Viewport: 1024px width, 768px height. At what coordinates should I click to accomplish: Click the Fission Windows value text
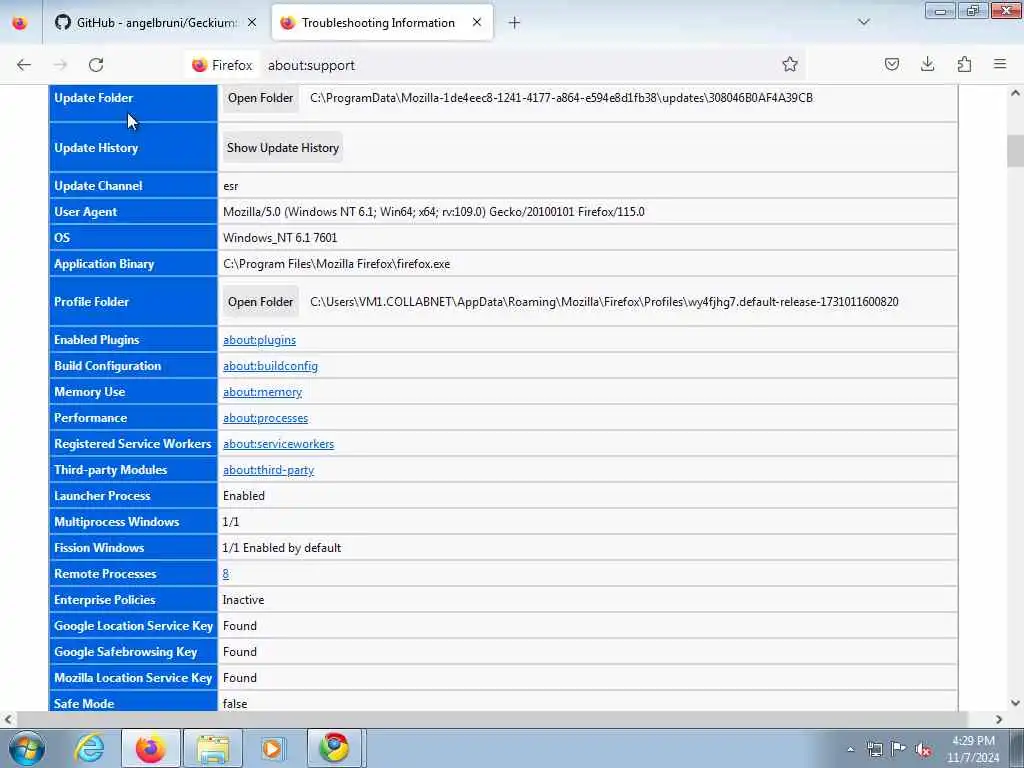click(281, 548)
